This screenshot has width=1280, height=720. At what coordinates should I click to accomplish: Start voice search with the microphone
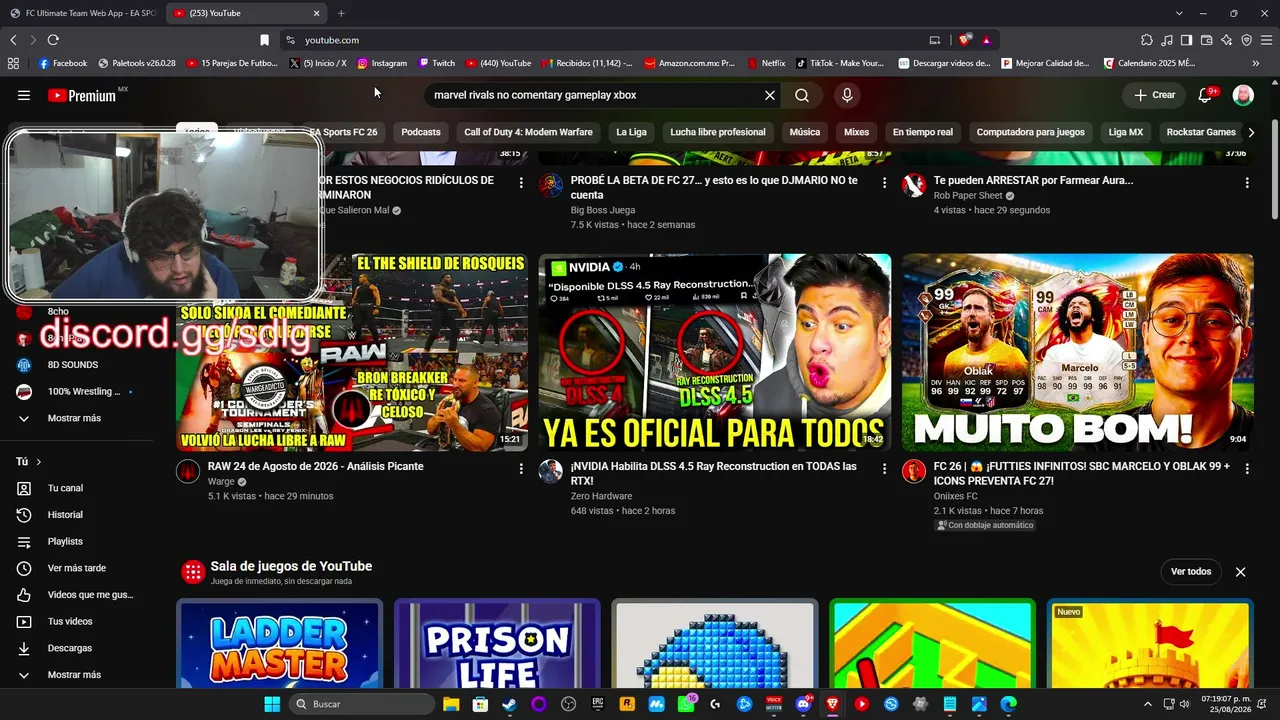tap(847, 95)
